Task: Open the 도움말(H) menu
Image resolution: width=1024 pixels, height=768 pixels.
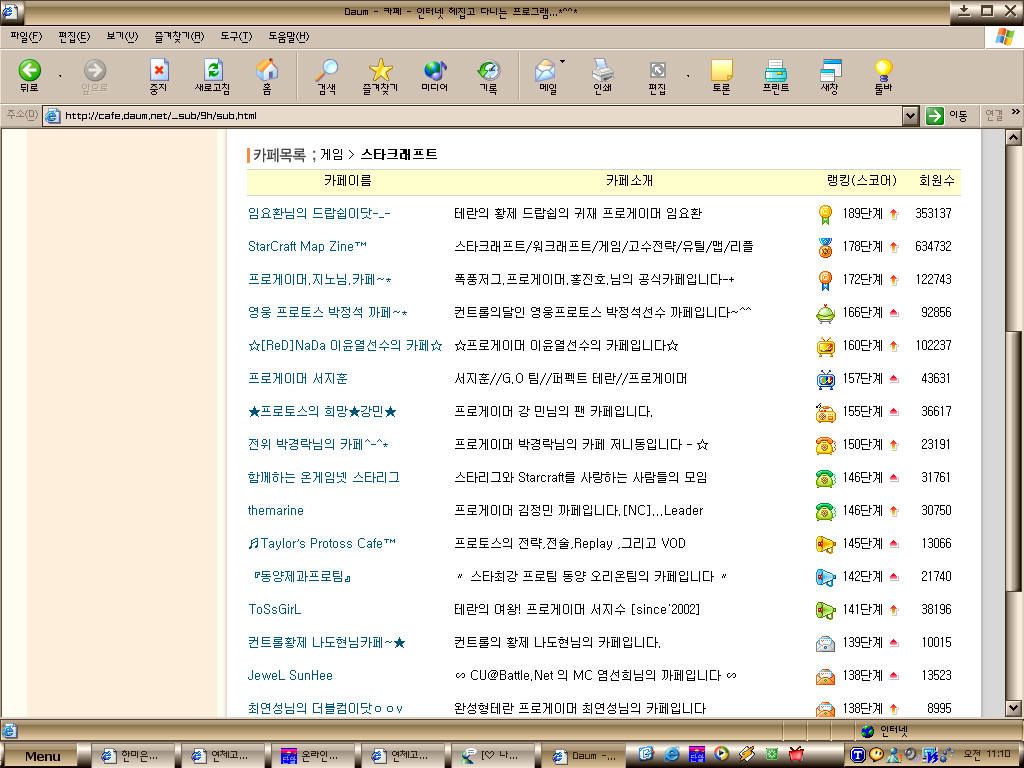Action: click(289, 37)
